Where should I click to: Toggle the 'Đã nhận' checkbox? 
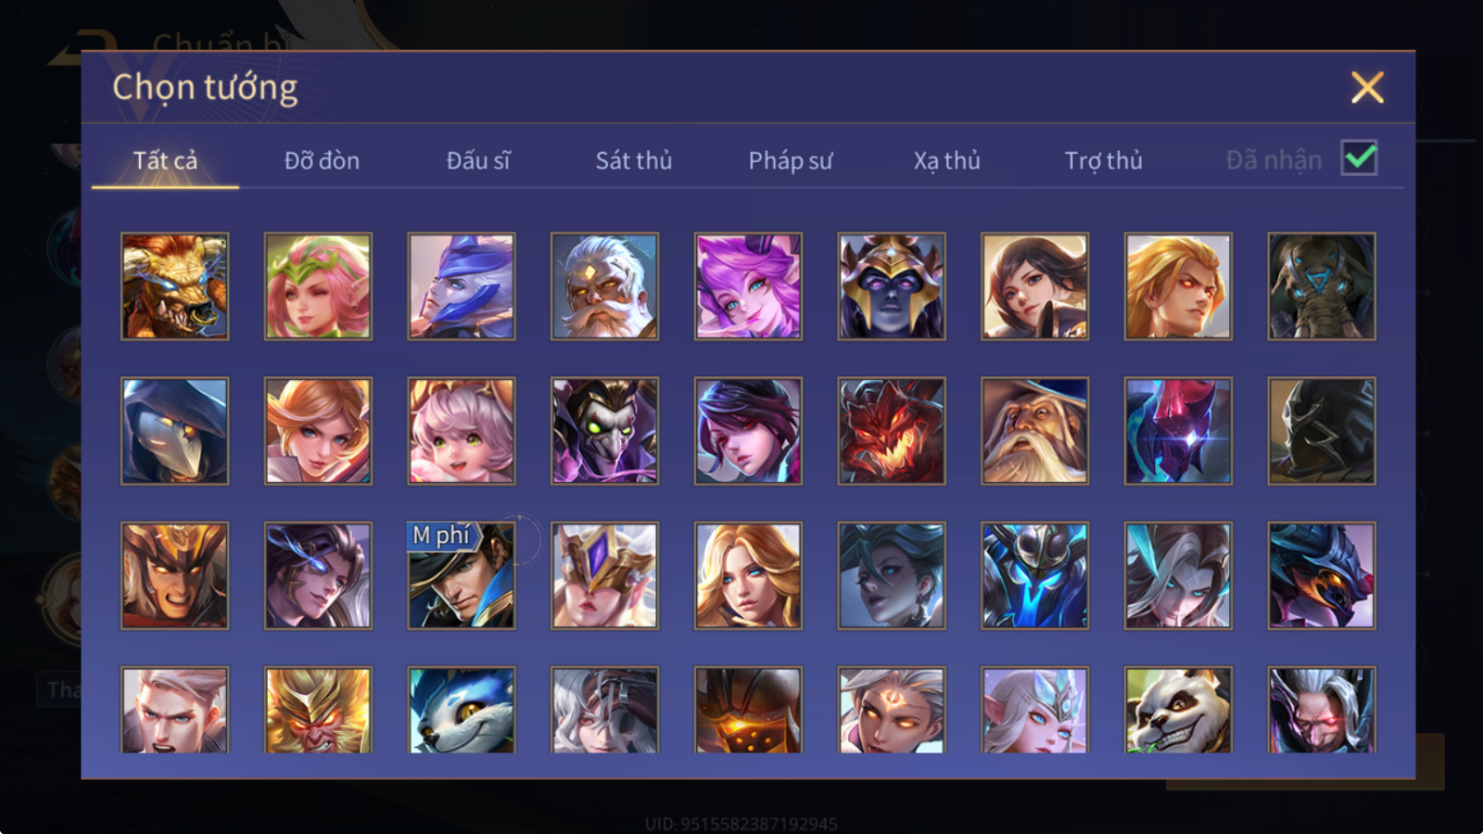pos(1359,158)
